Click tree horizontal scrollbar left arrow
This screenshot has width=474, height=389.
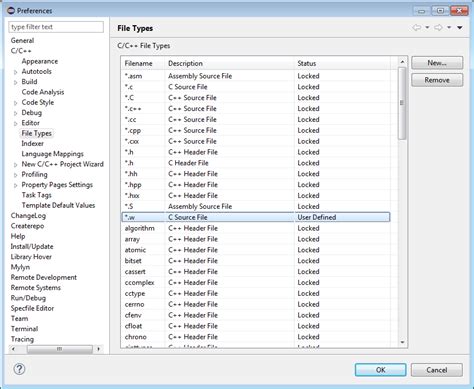point(13,349)
